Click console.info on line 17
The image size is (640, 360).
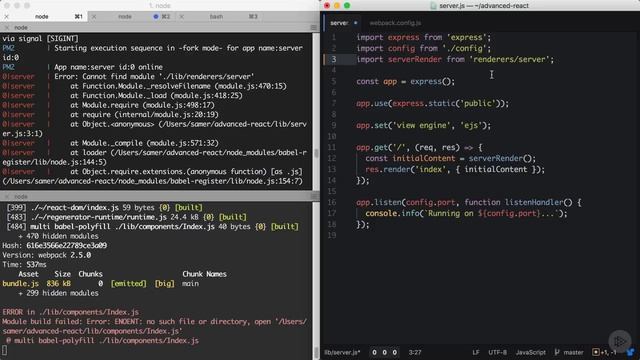392,213
